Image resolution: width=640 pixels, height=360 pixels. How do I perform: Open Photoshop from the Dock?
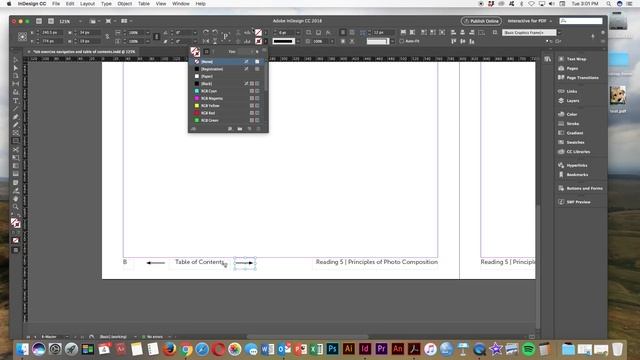tap(332, 349)
